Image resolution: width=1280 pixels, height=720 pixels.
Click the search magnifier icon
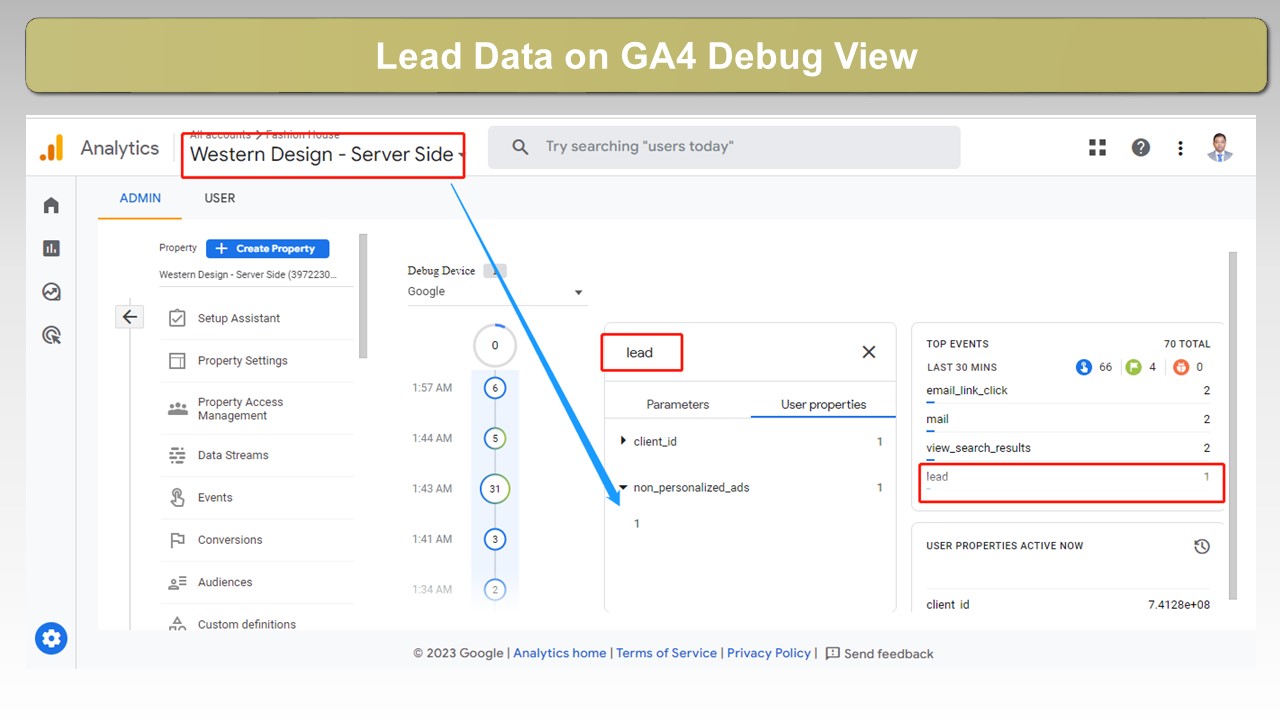coord(520,147)
